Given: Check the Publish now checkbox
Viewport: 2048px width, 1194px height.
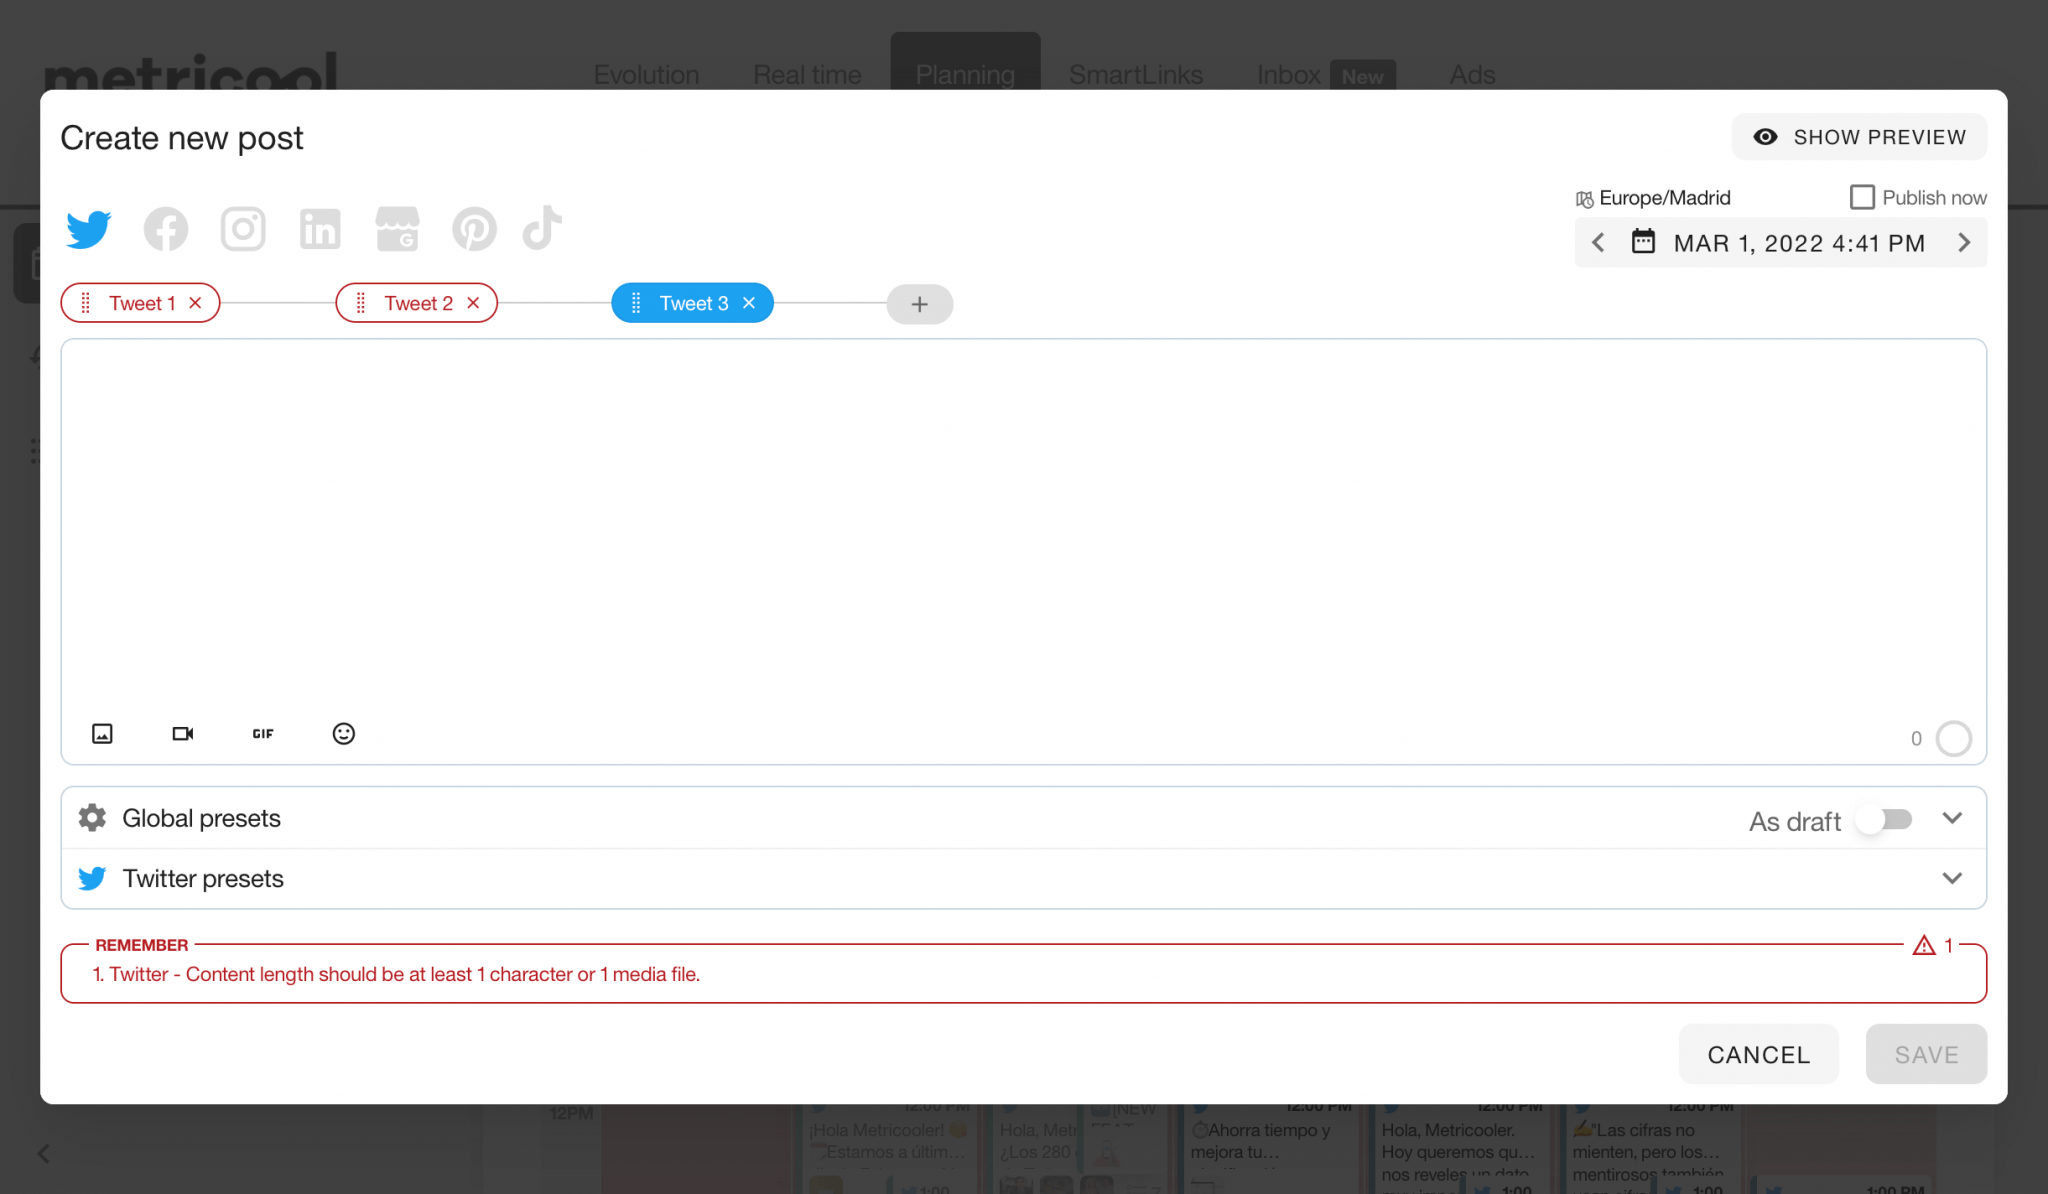Looking at the screenshot, I should click(x=1862, y=197).
